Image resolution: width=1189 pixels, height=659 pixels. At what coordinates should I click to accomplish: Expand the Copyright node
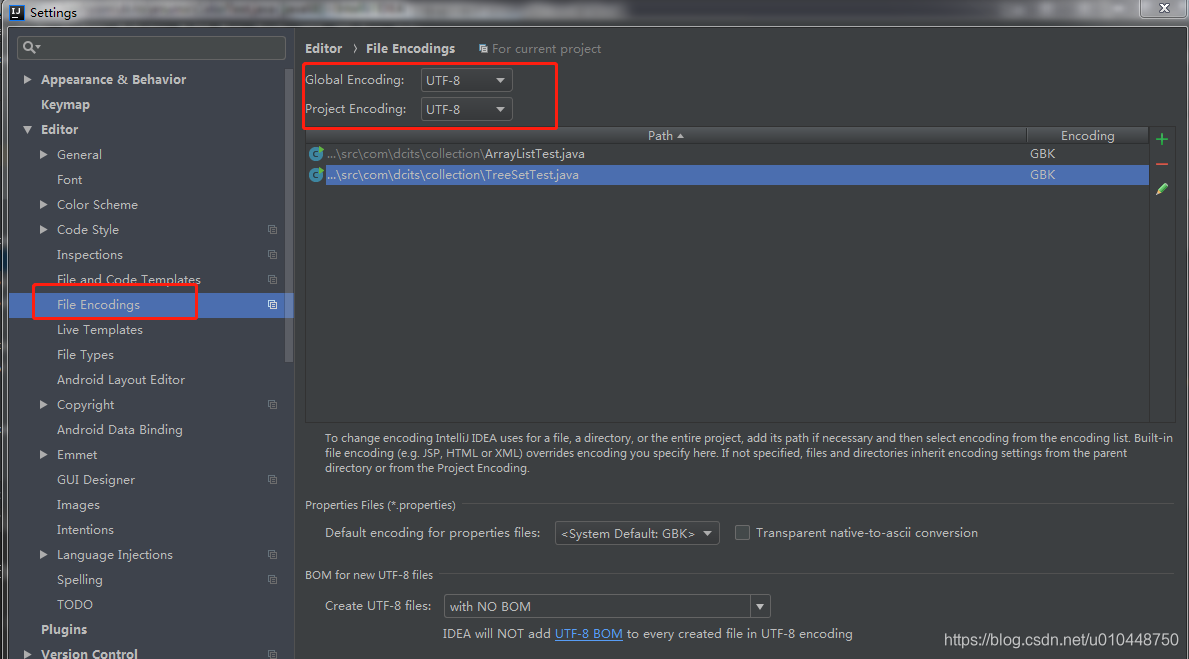point(43,405)
